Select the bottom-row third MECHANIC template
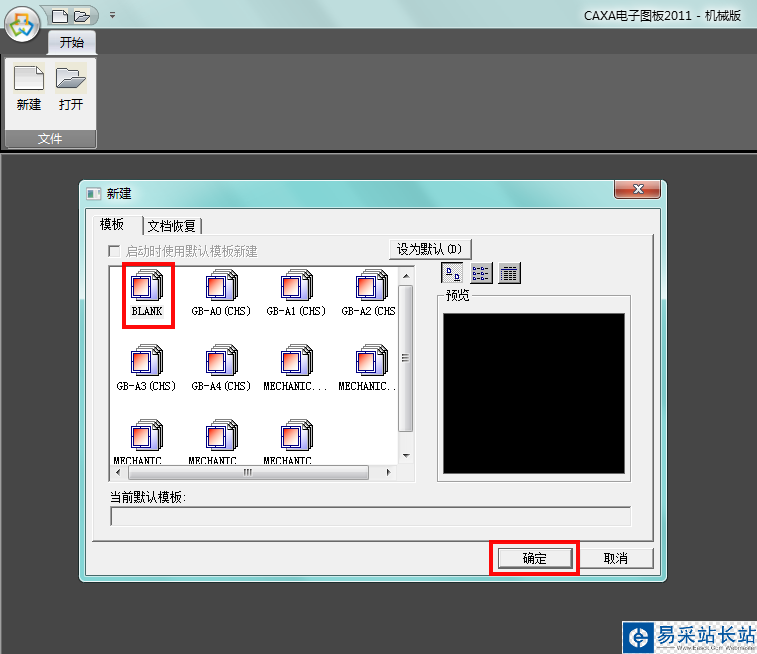The height and width of the screenshot is (654, 757). coord(296,442)
